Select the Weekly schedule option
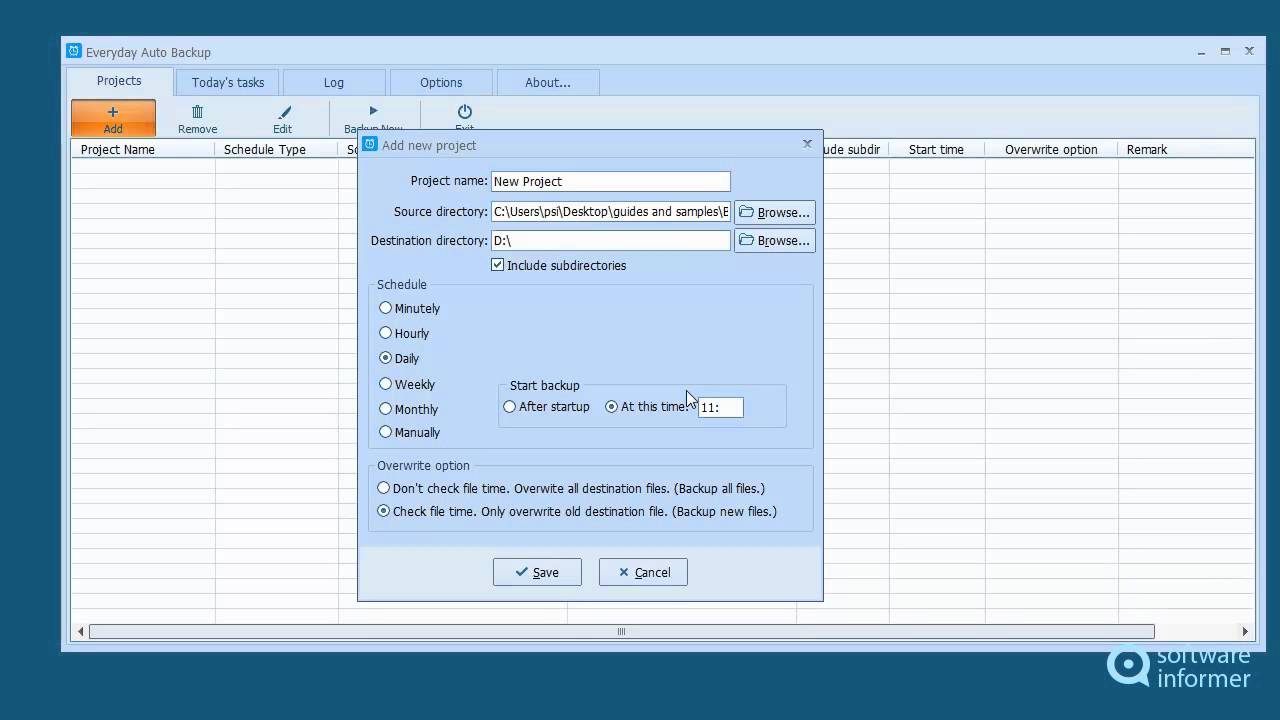1280x720 pixels. click(386, 384)
